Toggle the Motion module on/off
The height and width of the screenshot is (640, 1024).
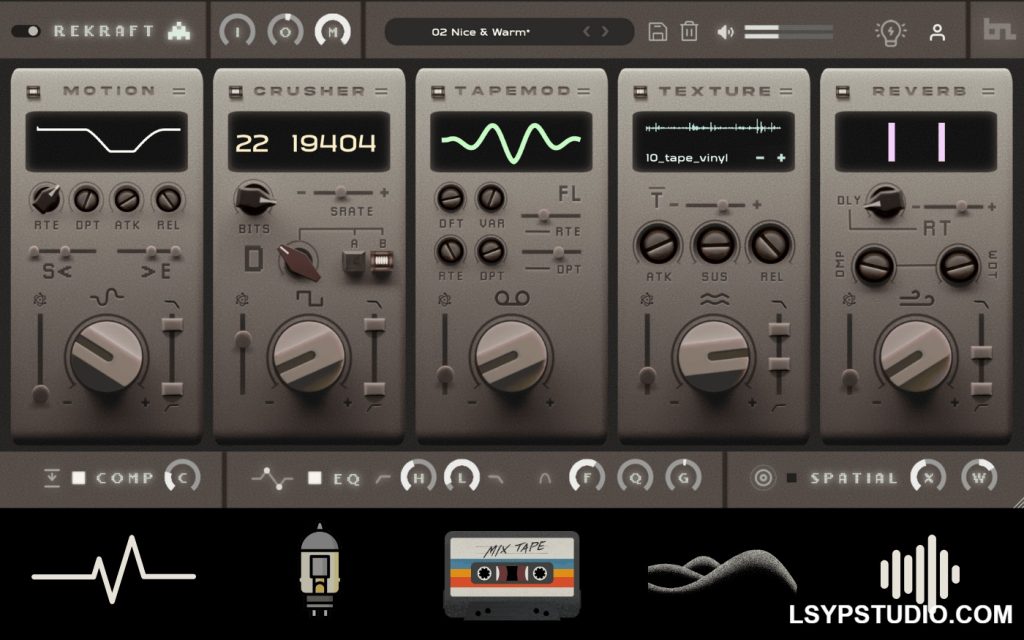(x=33, y=92)
